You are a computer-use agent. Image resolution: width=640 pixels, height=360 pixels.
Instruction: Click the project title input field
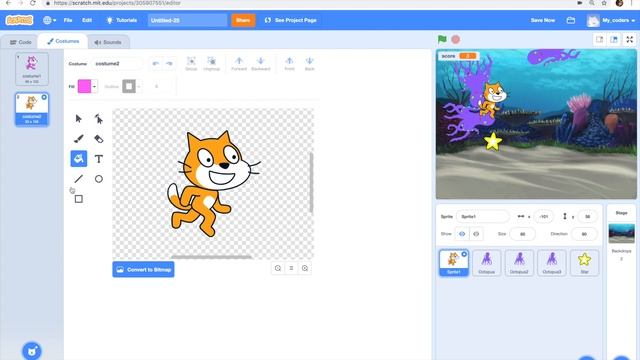pos(188,20)
